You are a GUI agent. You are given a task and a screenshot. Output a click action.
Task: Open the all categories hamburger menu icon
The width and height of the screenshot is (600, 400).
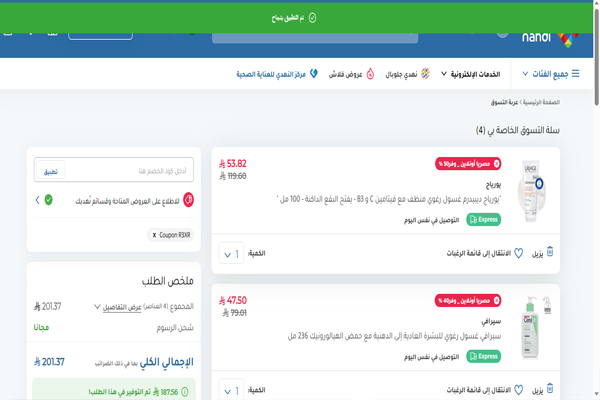(x=576, y=73)
